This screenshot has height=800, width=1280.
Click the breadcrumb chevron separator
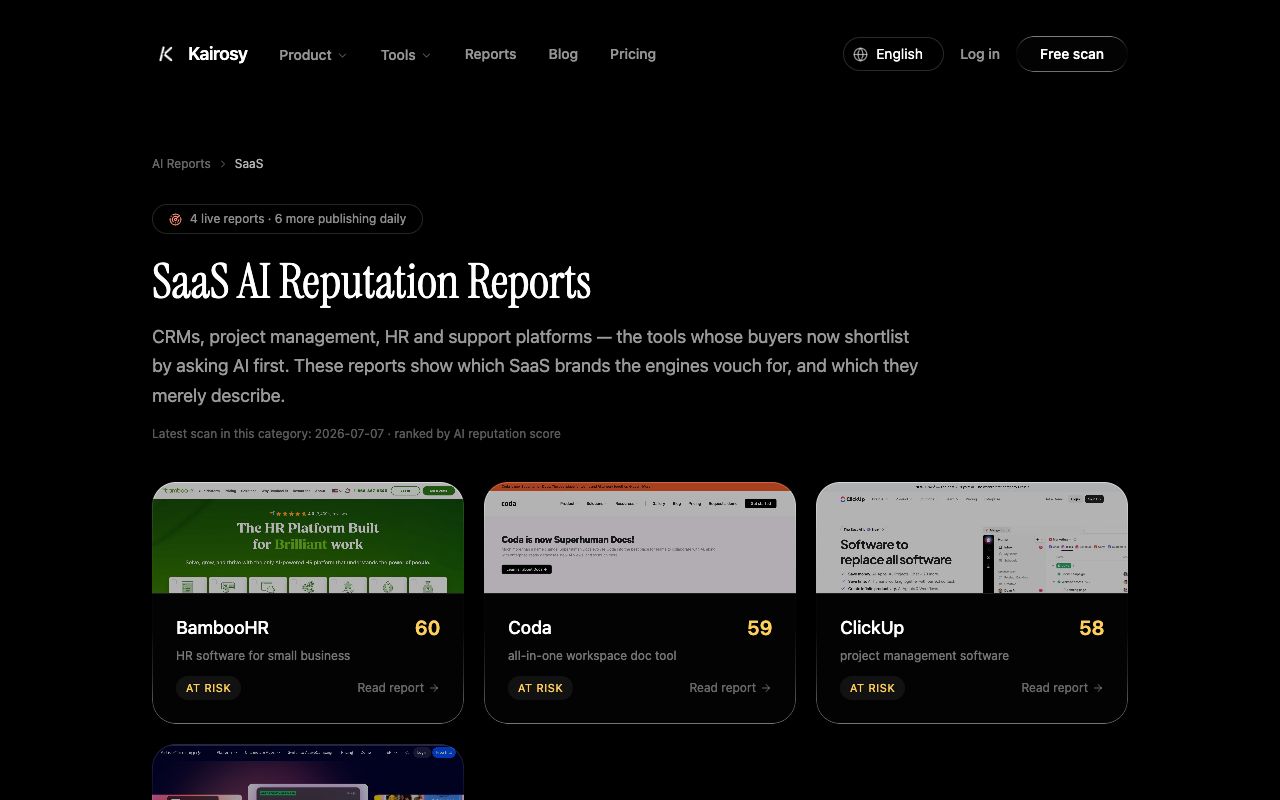[x=223, y=163]
